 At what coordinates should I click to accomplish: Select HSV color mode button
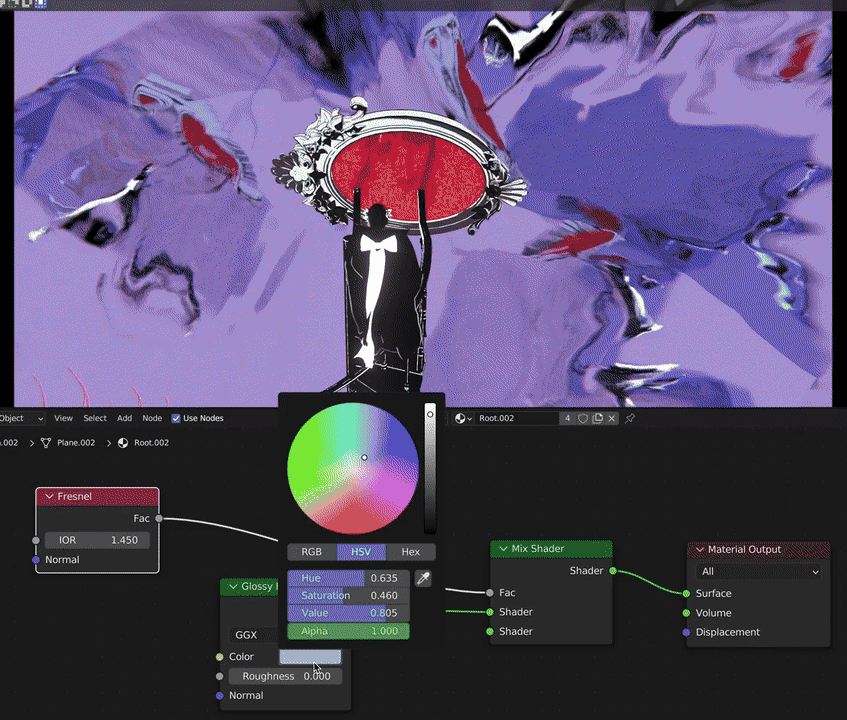[x=361, y=552]
